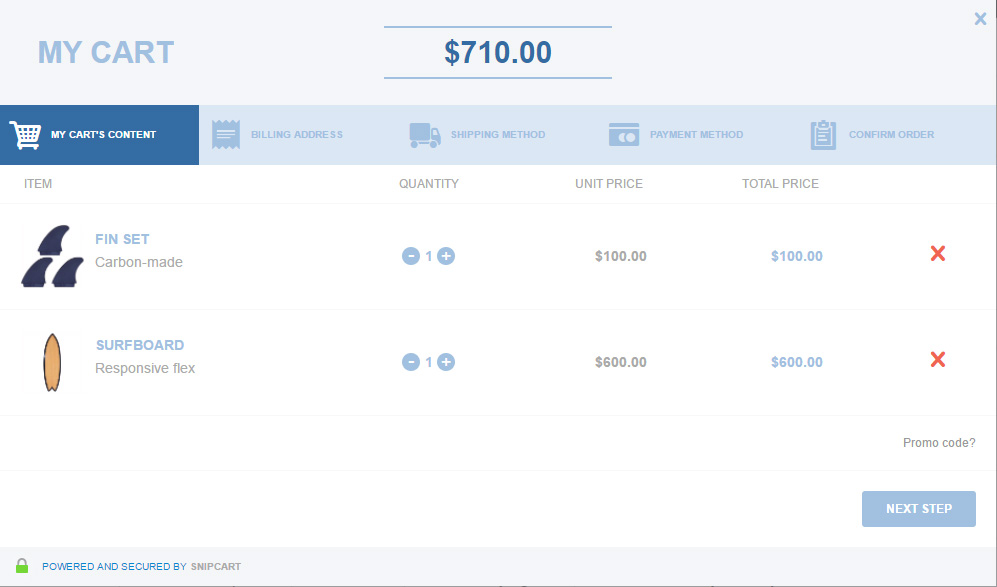The width and height of the screenshot is (997, 587).
Task: Remove Fin Set using red X
Action: click(x=937, y=254)
